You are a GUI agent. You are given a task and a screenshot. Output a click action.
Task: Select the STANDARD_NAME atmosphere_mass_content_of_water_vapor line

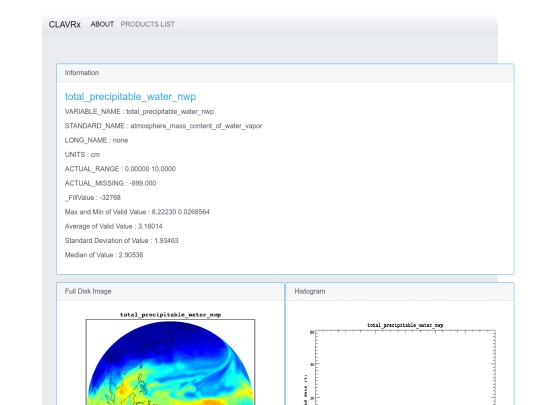click(x=163, y=126)
